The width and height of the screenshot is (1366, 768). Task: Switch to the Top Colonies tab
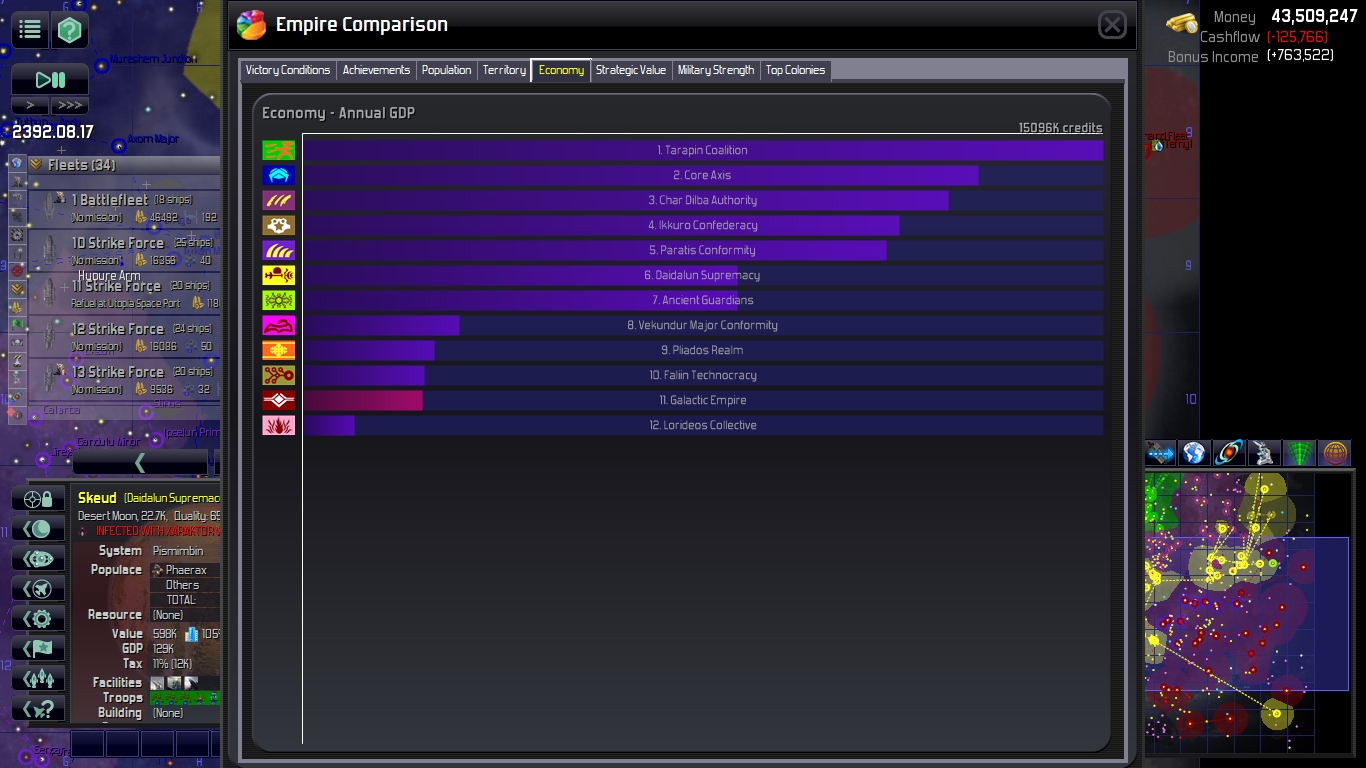click(795, 70)
